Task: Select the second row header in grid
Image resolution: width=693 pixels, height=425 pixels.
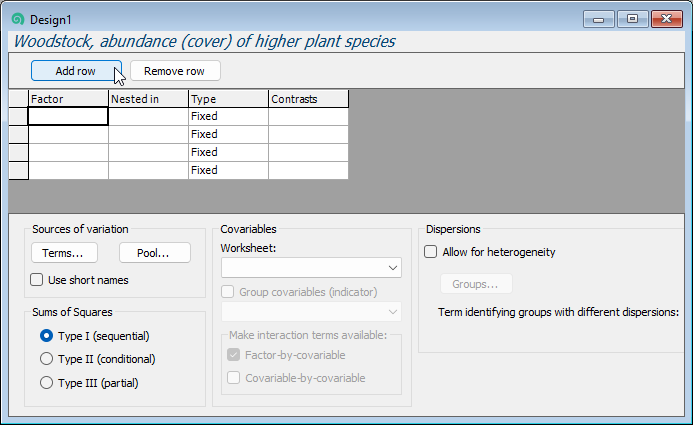Action: coord(18,134)
